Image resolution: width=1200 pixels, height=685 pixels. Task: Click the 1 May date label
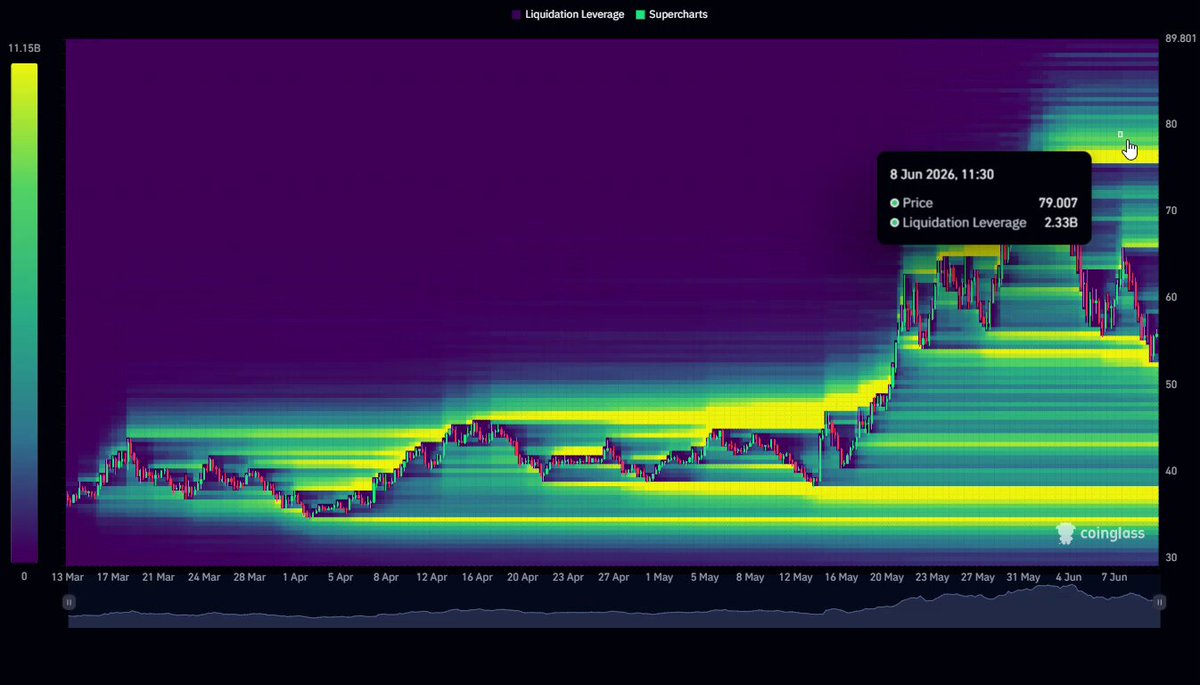coord(659,577)
